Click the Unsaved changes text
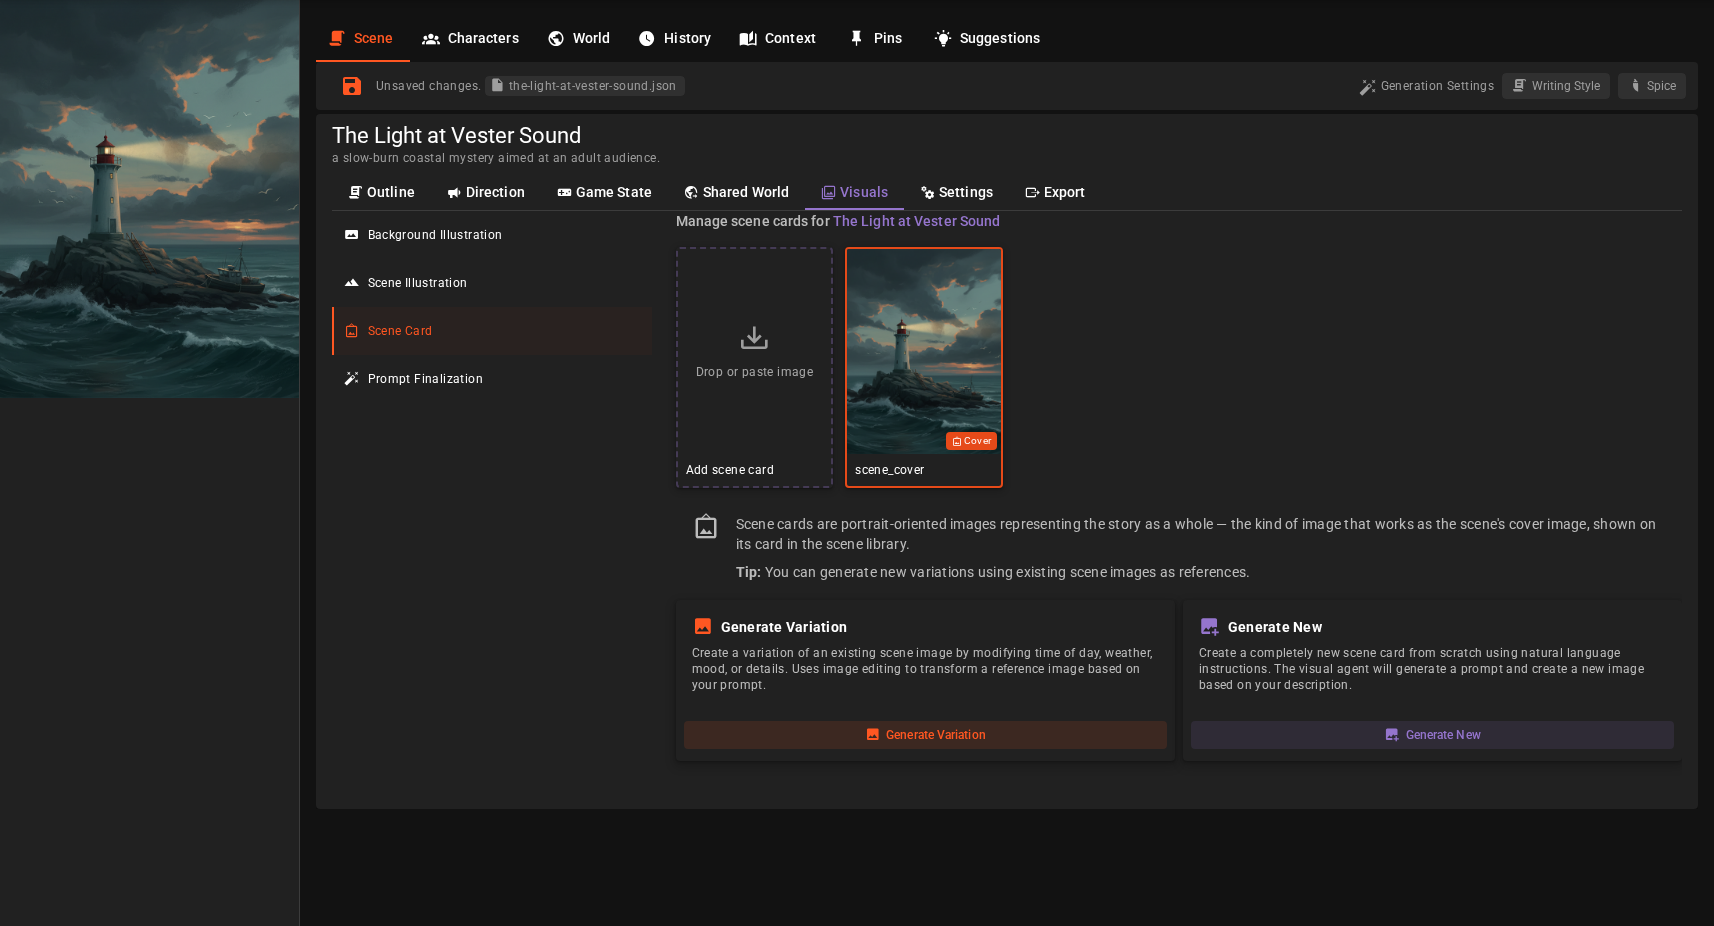This screenshot has height=926, width=1714. pos(428,86)
